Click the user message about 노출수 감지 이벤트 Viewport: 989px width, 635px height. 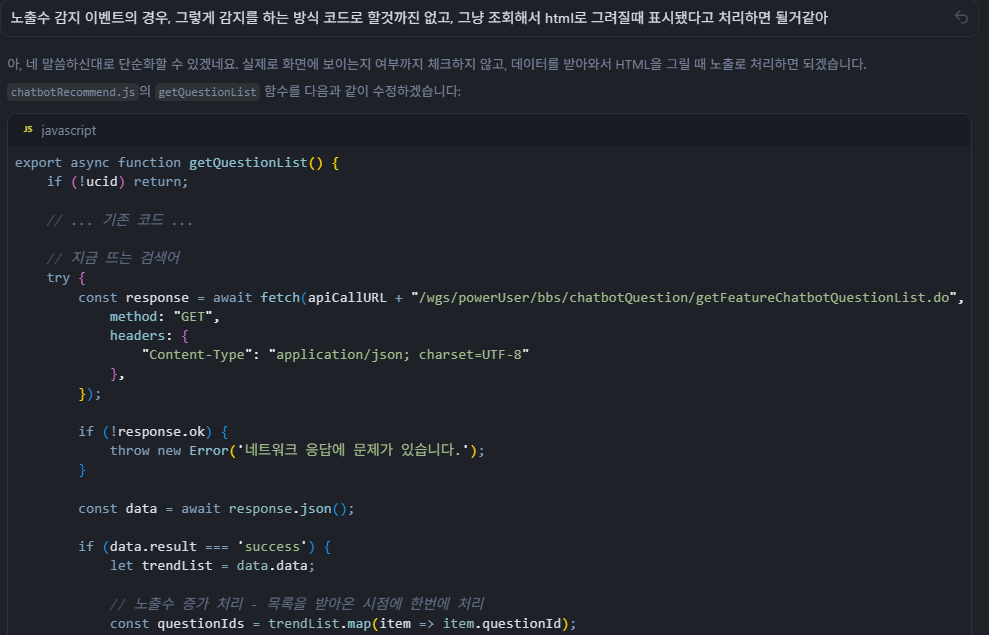418,18
